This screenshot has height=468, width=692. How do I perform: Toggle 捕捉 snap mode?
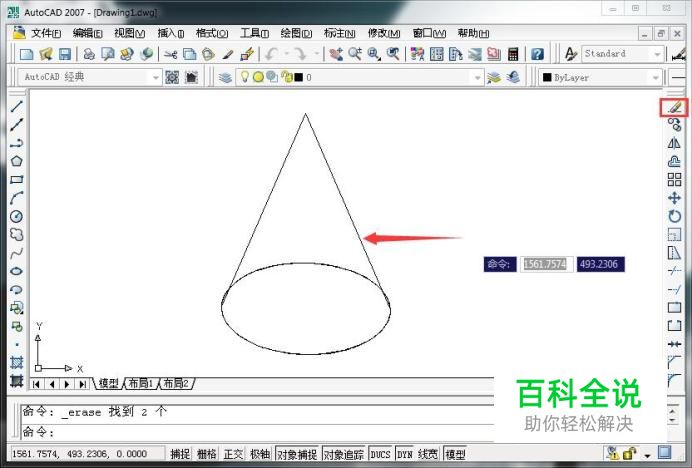[x=180, y=454]
